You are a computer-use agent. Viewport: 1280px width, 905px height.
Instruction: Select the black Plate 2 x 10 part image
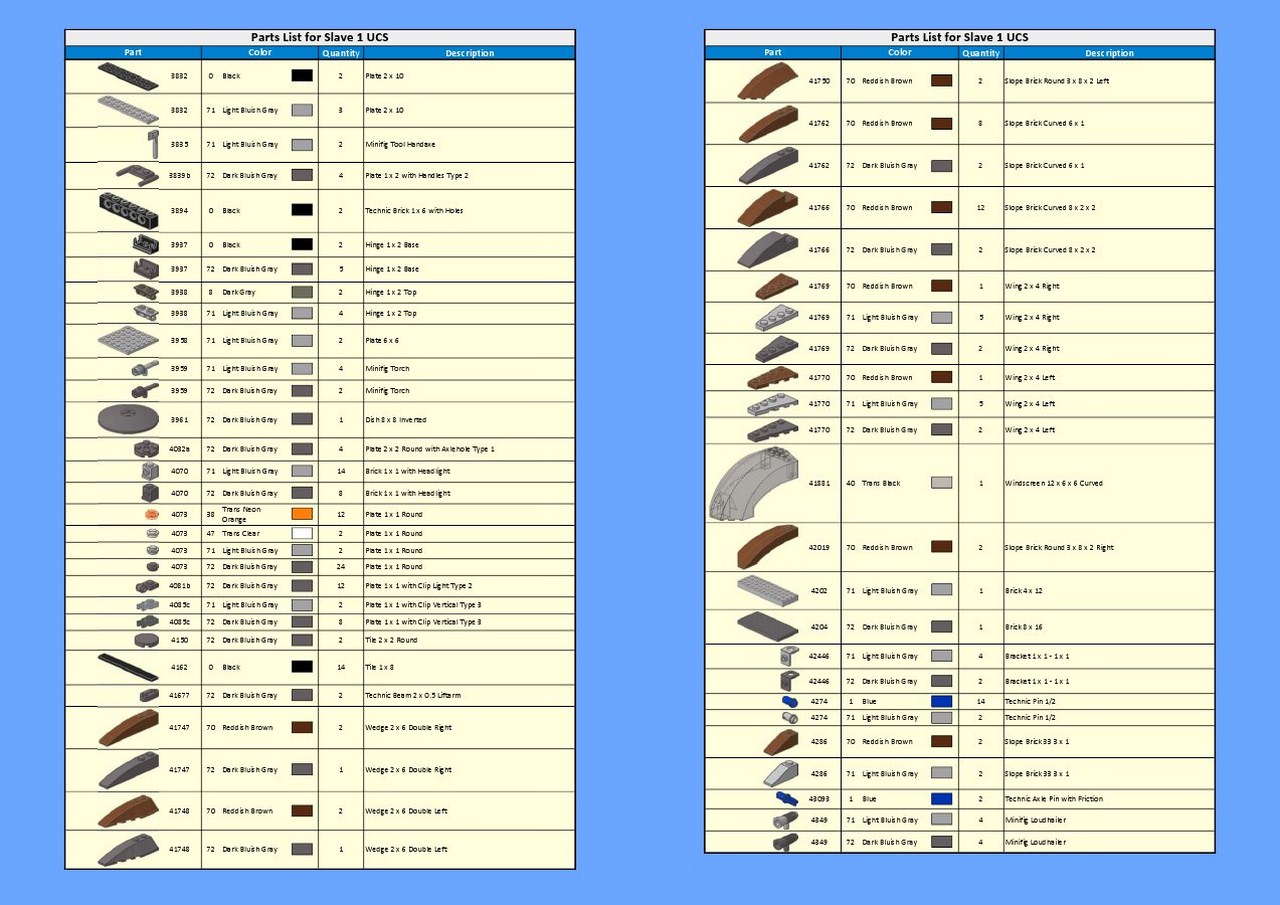pyautogui.click(x=128, y=74)
